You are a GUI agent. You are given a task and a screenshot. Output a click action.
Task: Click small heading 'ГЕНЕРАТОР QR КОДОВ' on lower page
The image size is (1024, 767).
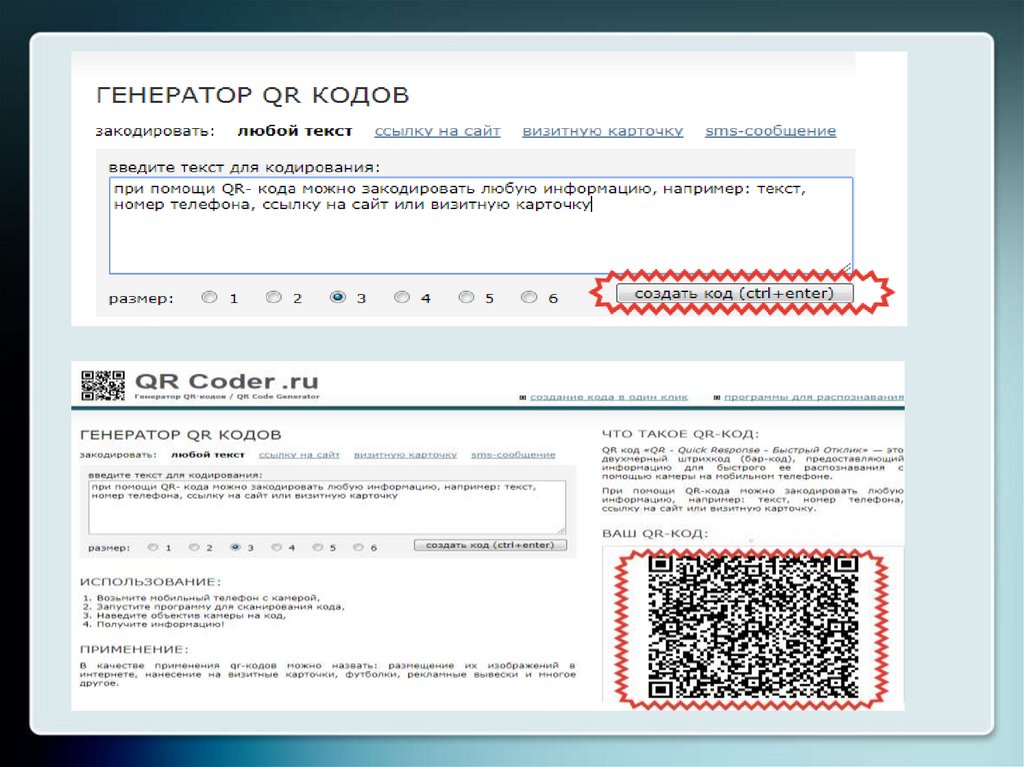tap(180, 434)
